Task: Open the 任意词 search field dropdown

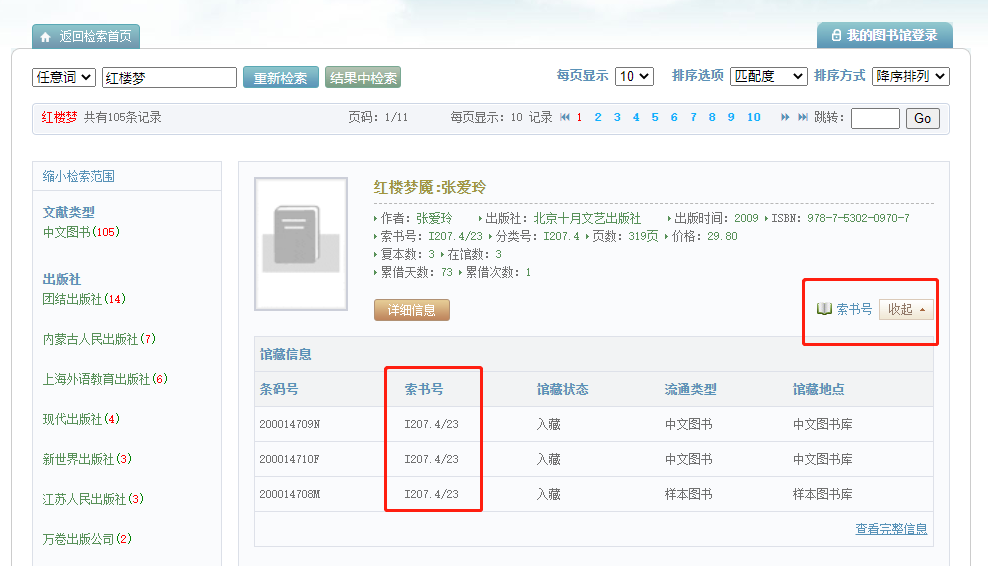Action: (64, 77)
